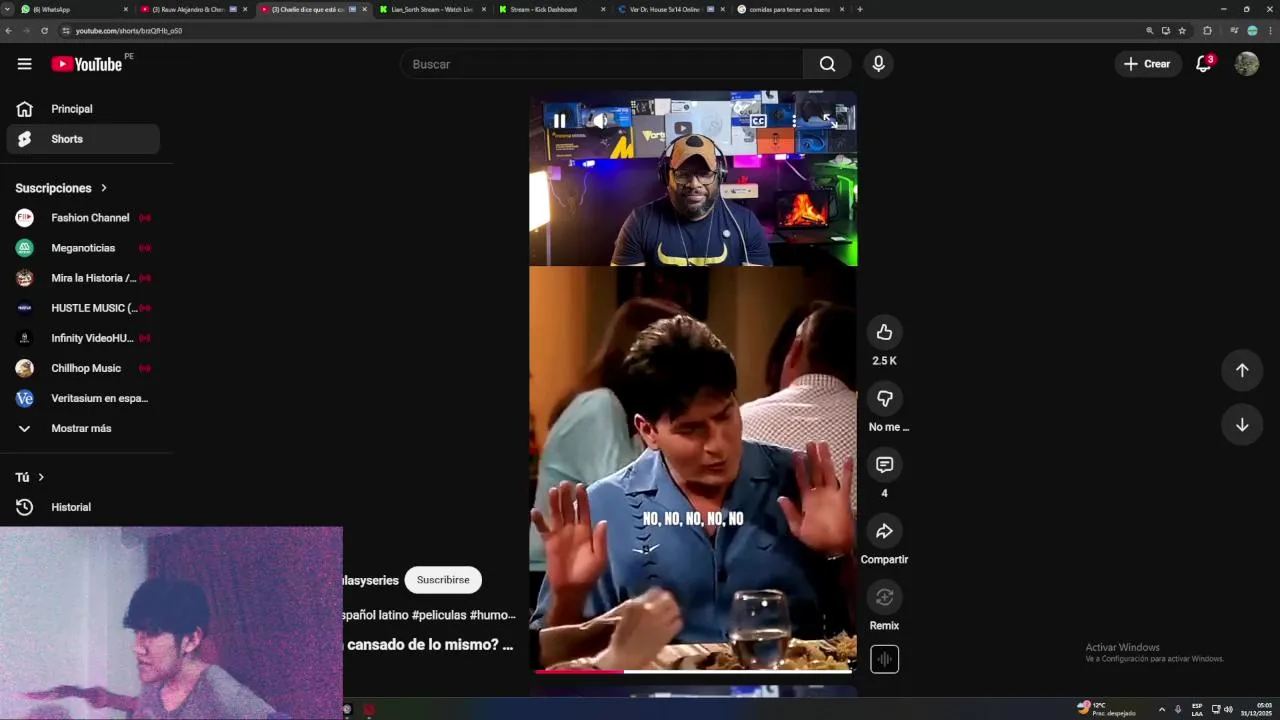Switch ESP keyboard language in taskbar
1280x720 pixels.
click(x=1197, y=709)
